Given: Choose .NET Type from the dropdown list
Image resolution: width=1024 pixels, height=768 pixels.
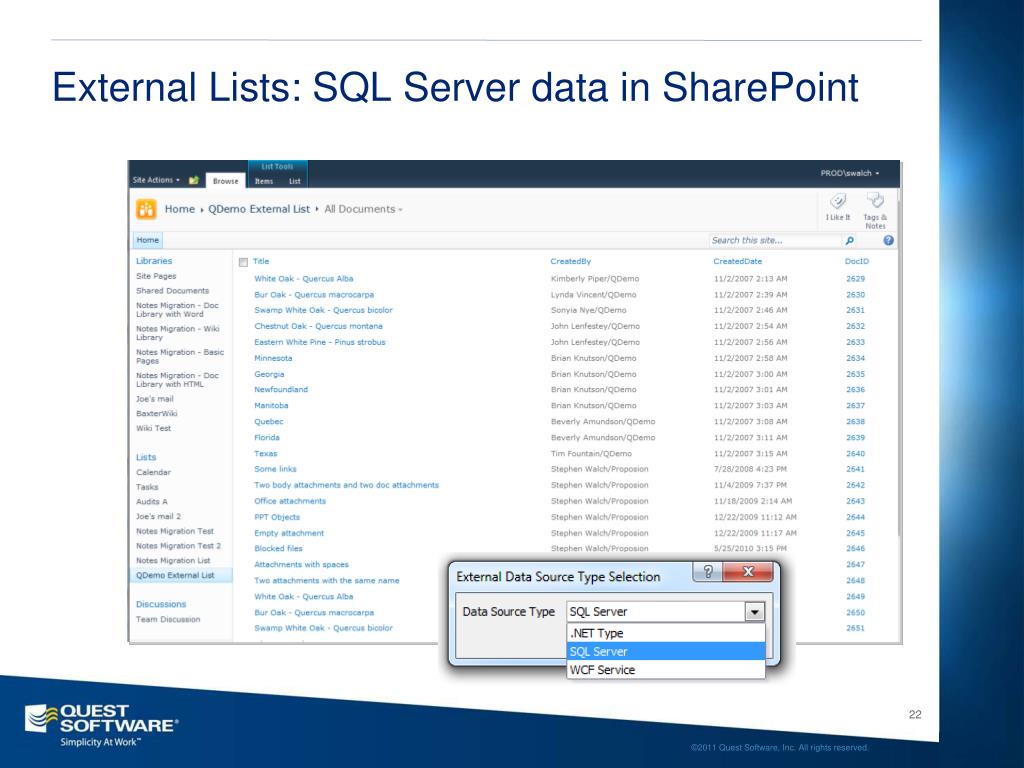Looking at the screenshot, I should coord(665,633).
